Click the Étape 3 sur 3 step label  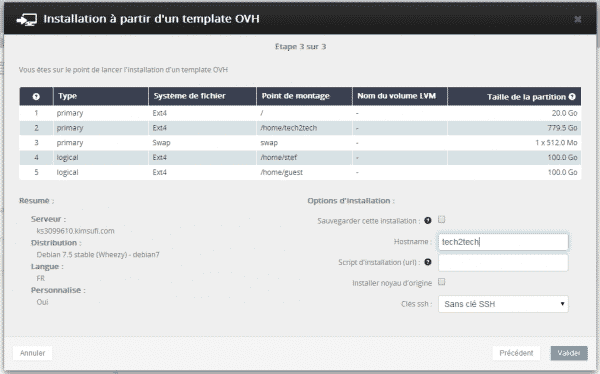tap(300, 47)
